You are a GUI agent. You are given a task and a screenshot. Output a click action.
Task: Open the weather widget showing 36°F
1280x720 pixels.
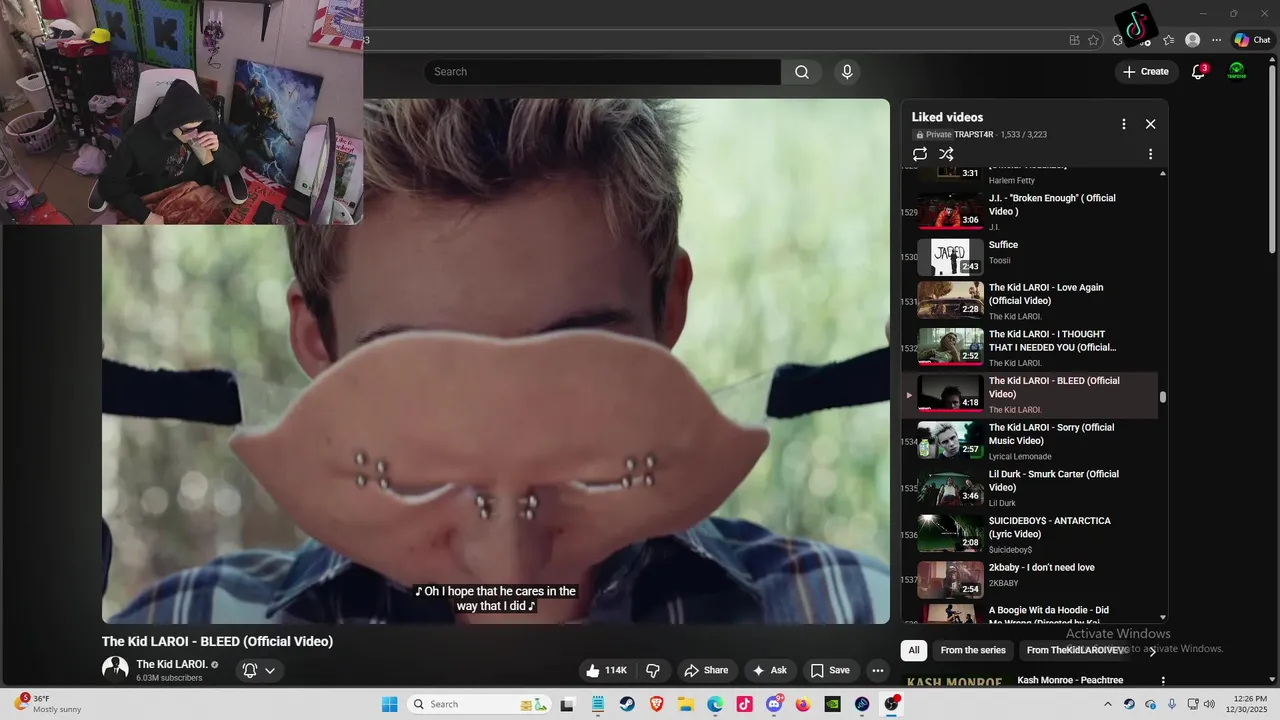point(48,704)
